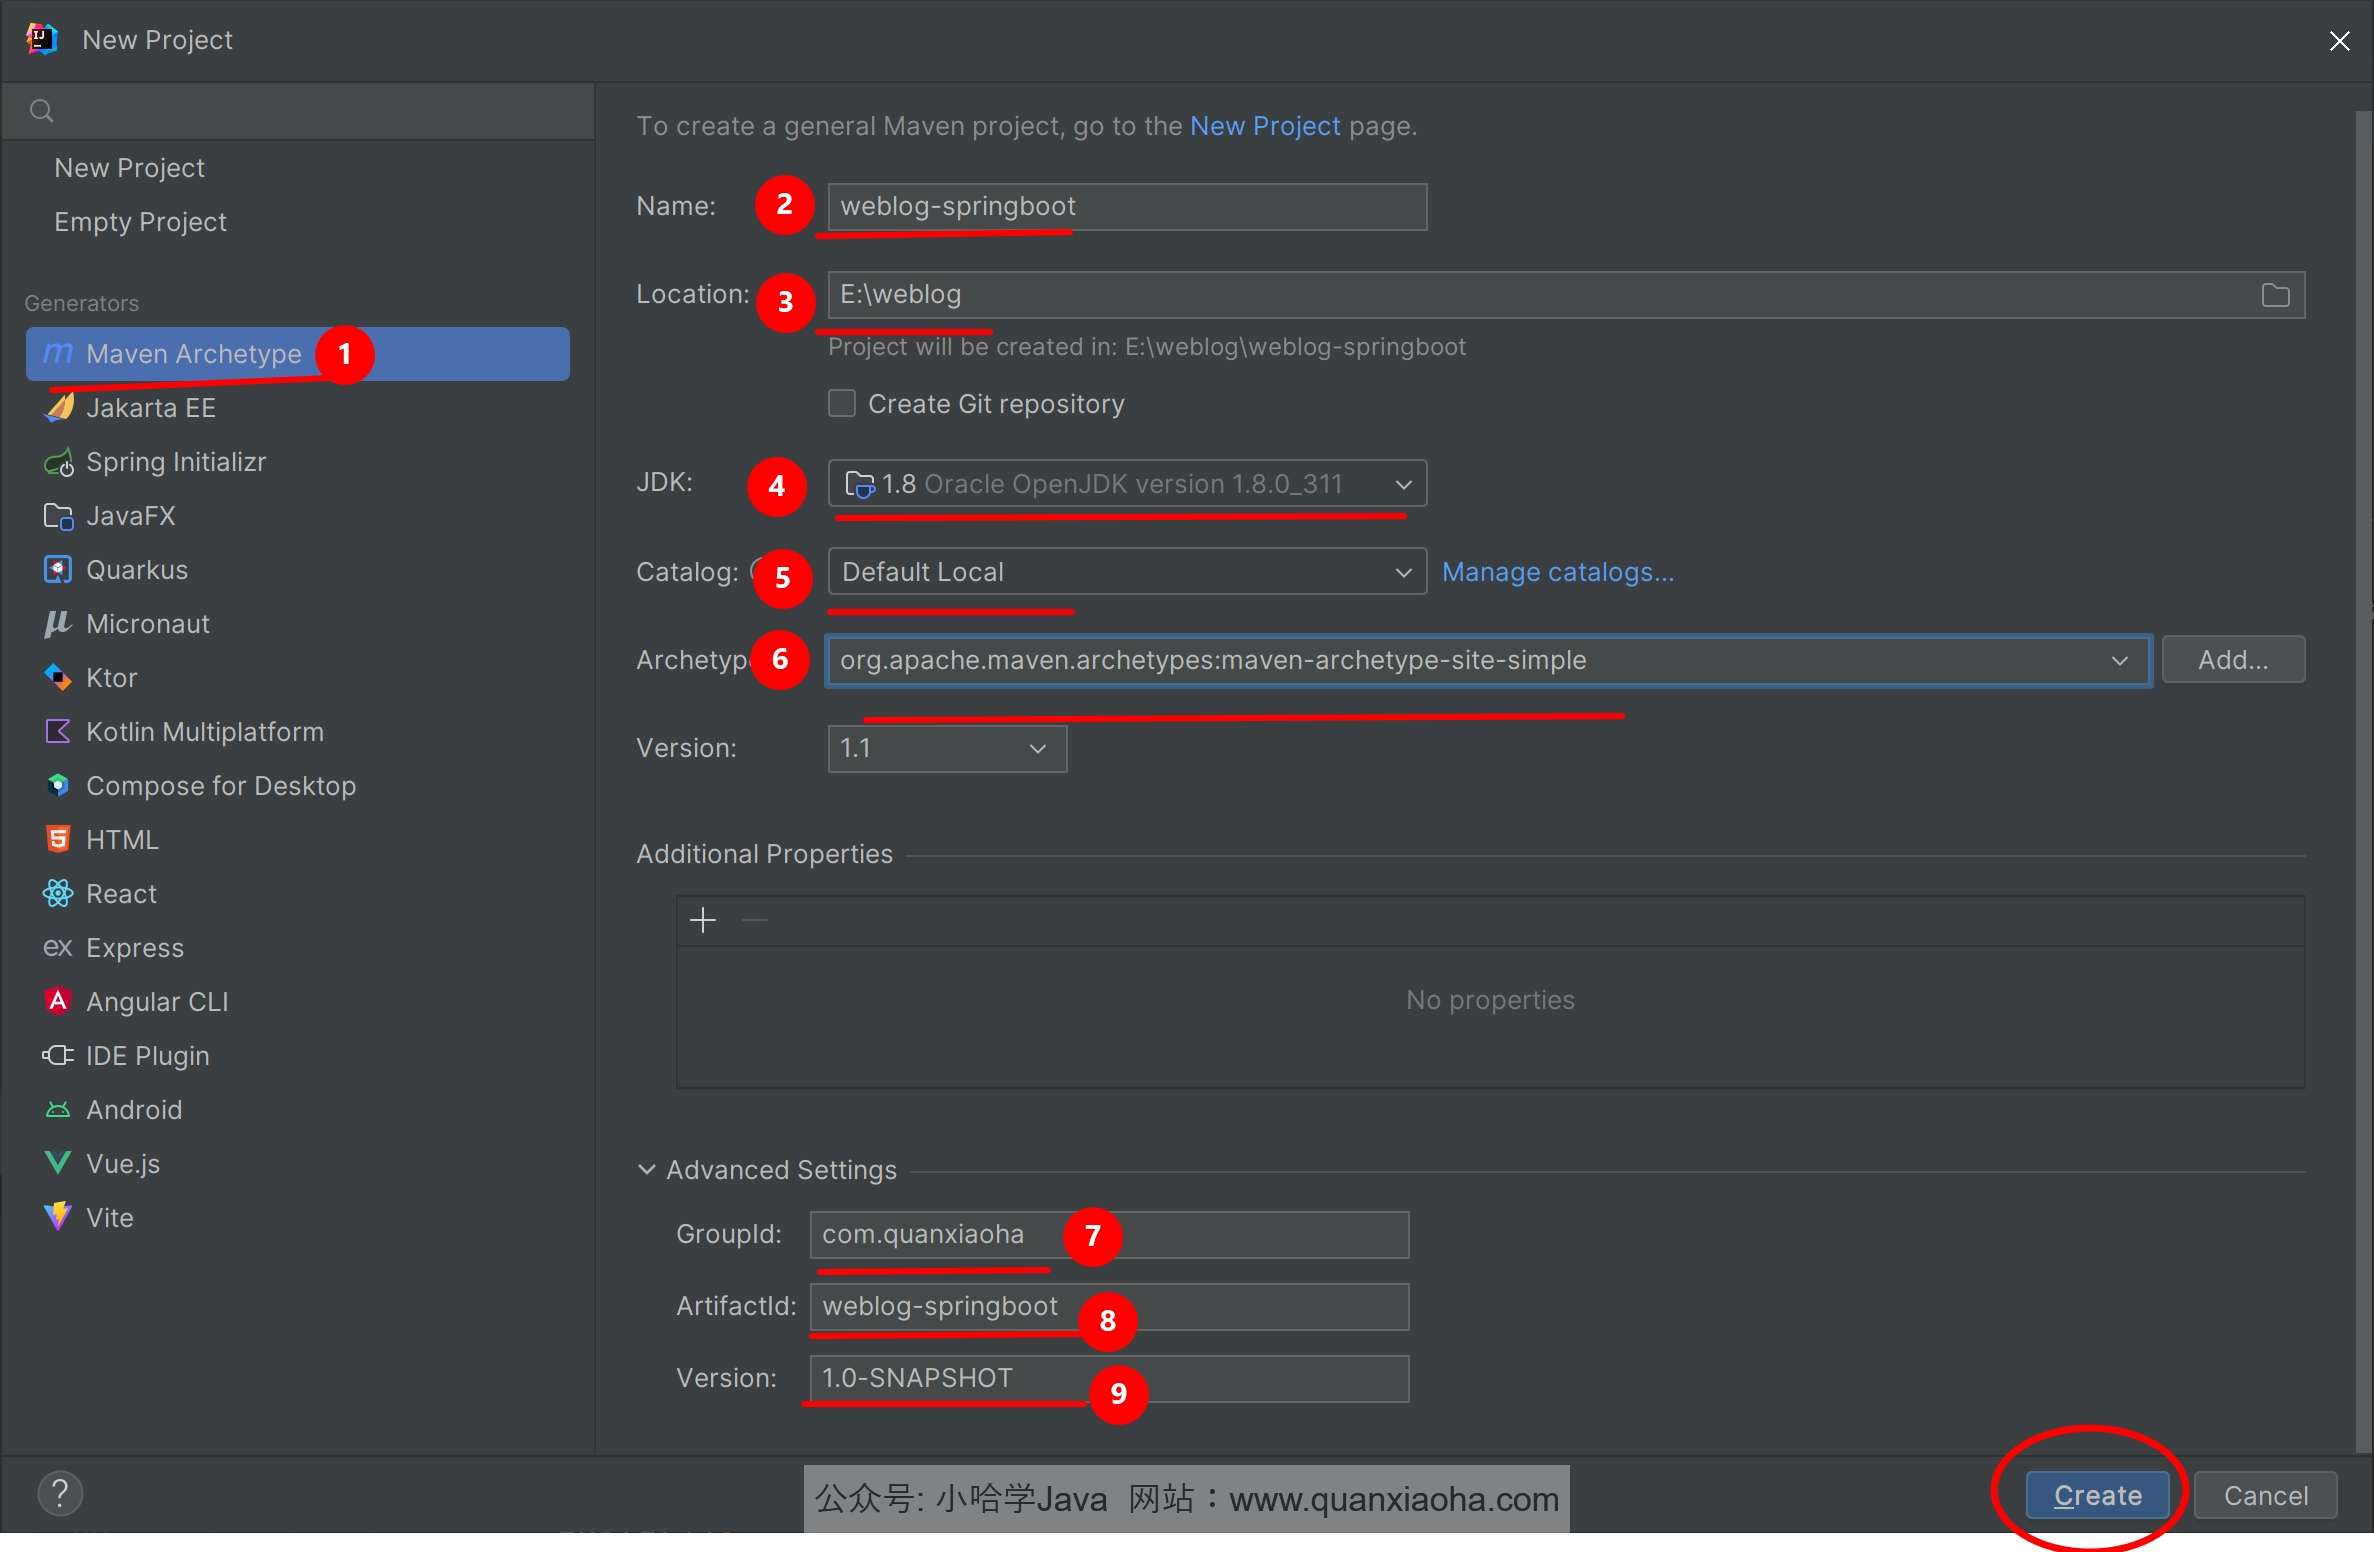Click the IntelliJ IDEA logo in title bar
Viewport: 2374px width, 1552px height.
coord(42,39)
